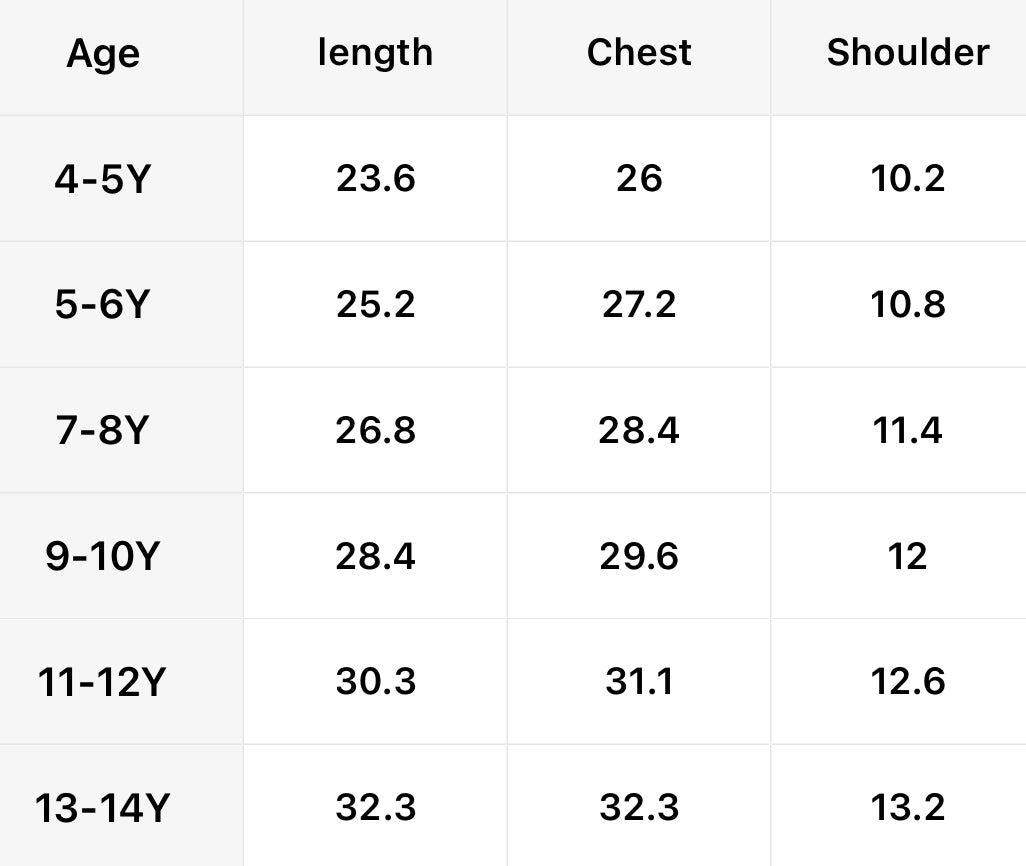Click the 4-5Y age row label

[x=102, y=180]
